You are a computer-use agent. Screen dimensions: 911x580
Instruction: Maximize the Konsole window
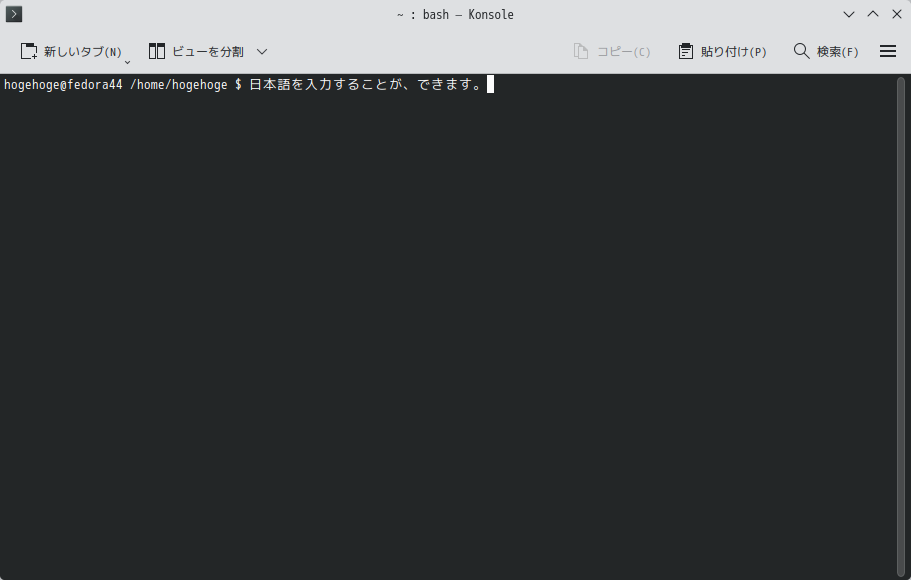click(873, 14)
